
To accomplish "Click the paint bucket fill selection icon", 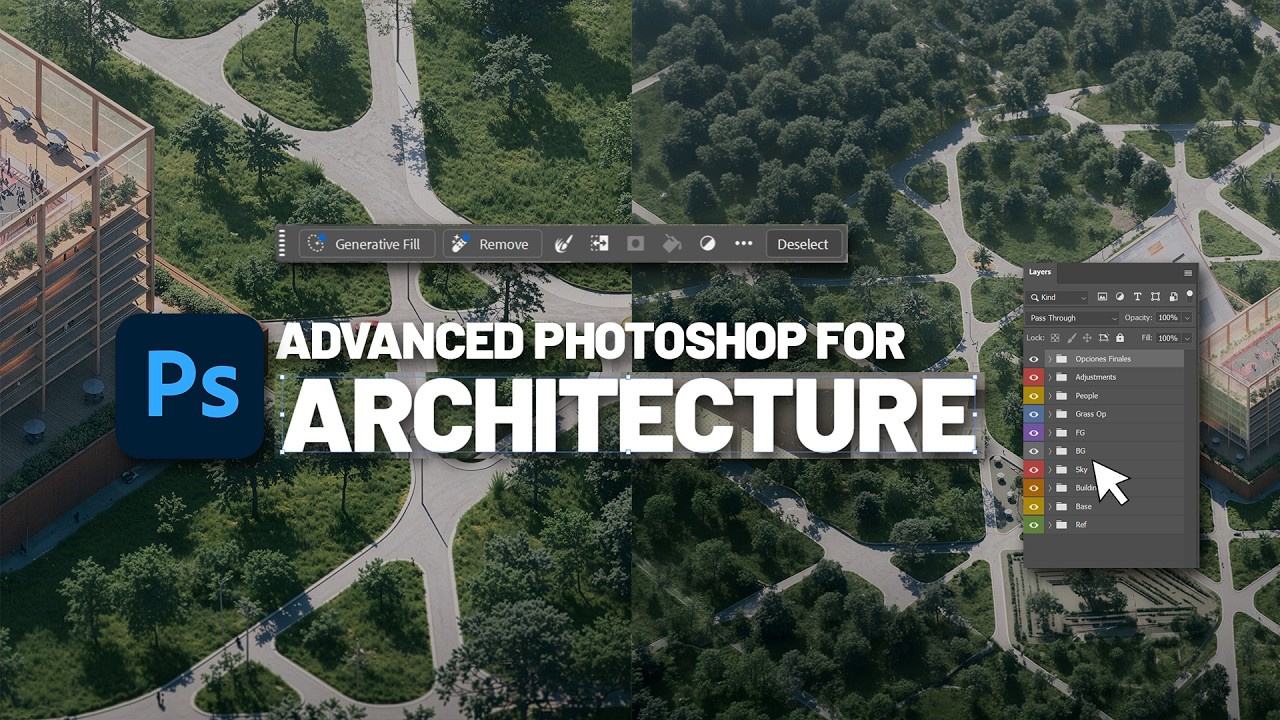I will [x=672, y=244].
